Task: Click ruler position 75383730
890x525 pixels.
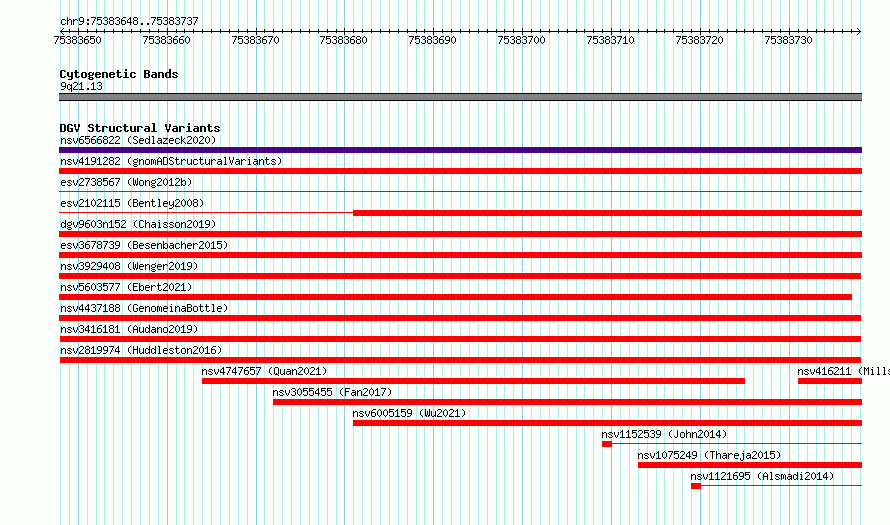Action: pos(788,40)
